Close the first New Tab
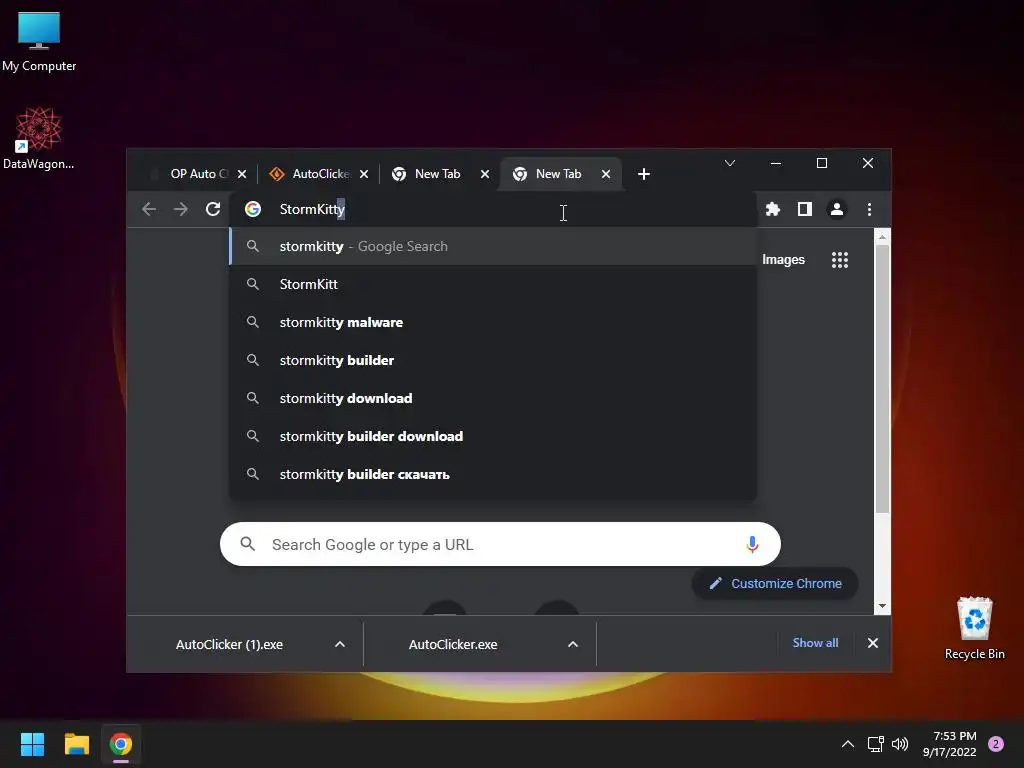Screen dimensions: 1024x768 coord(485,174)
